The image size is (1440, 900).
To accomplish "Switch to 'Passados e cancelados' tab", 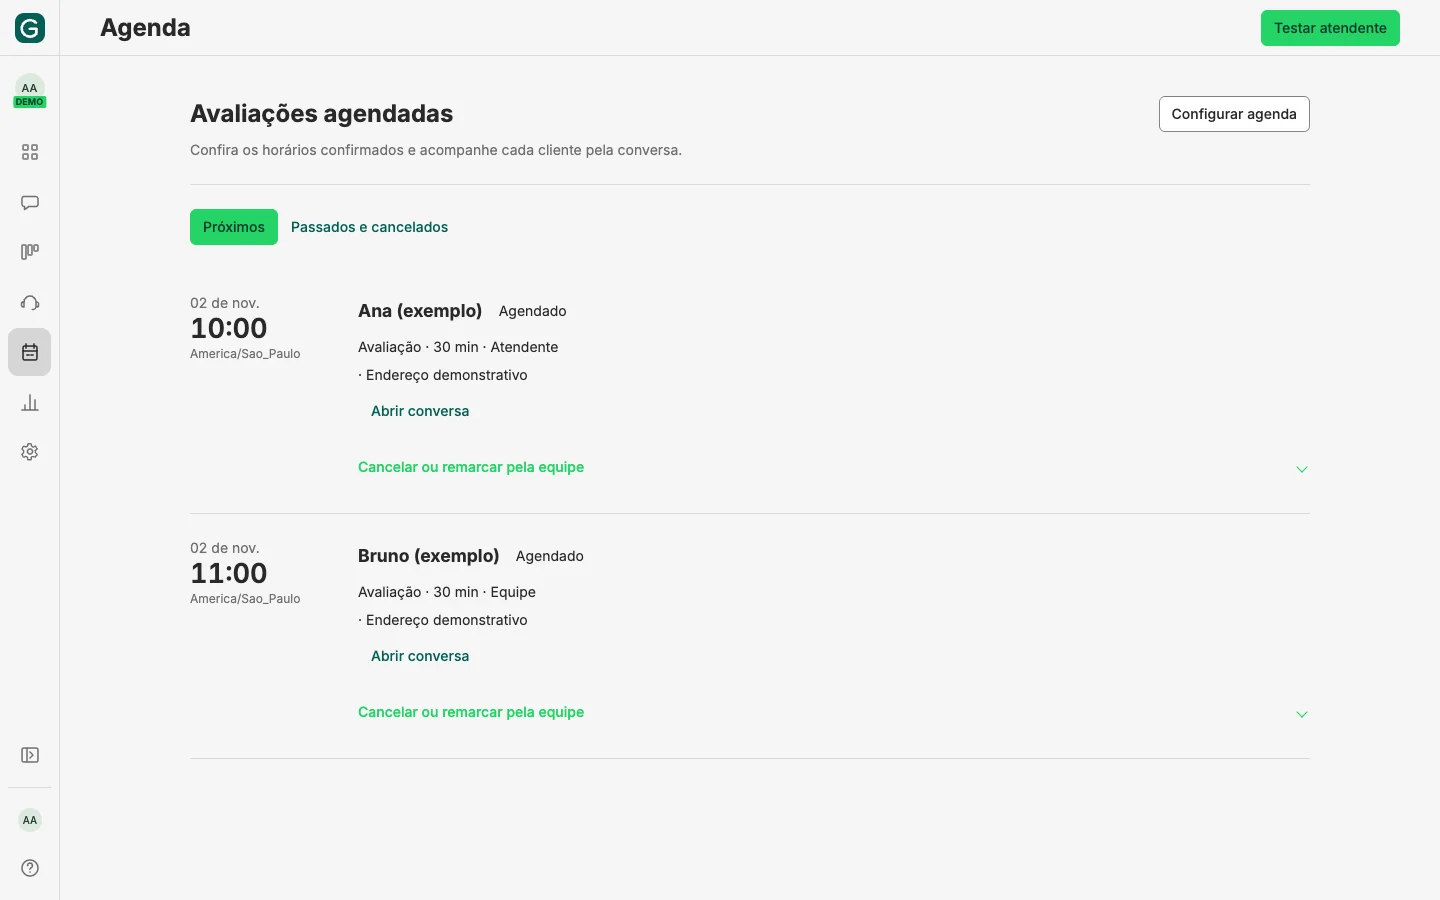I will [369, 227].
